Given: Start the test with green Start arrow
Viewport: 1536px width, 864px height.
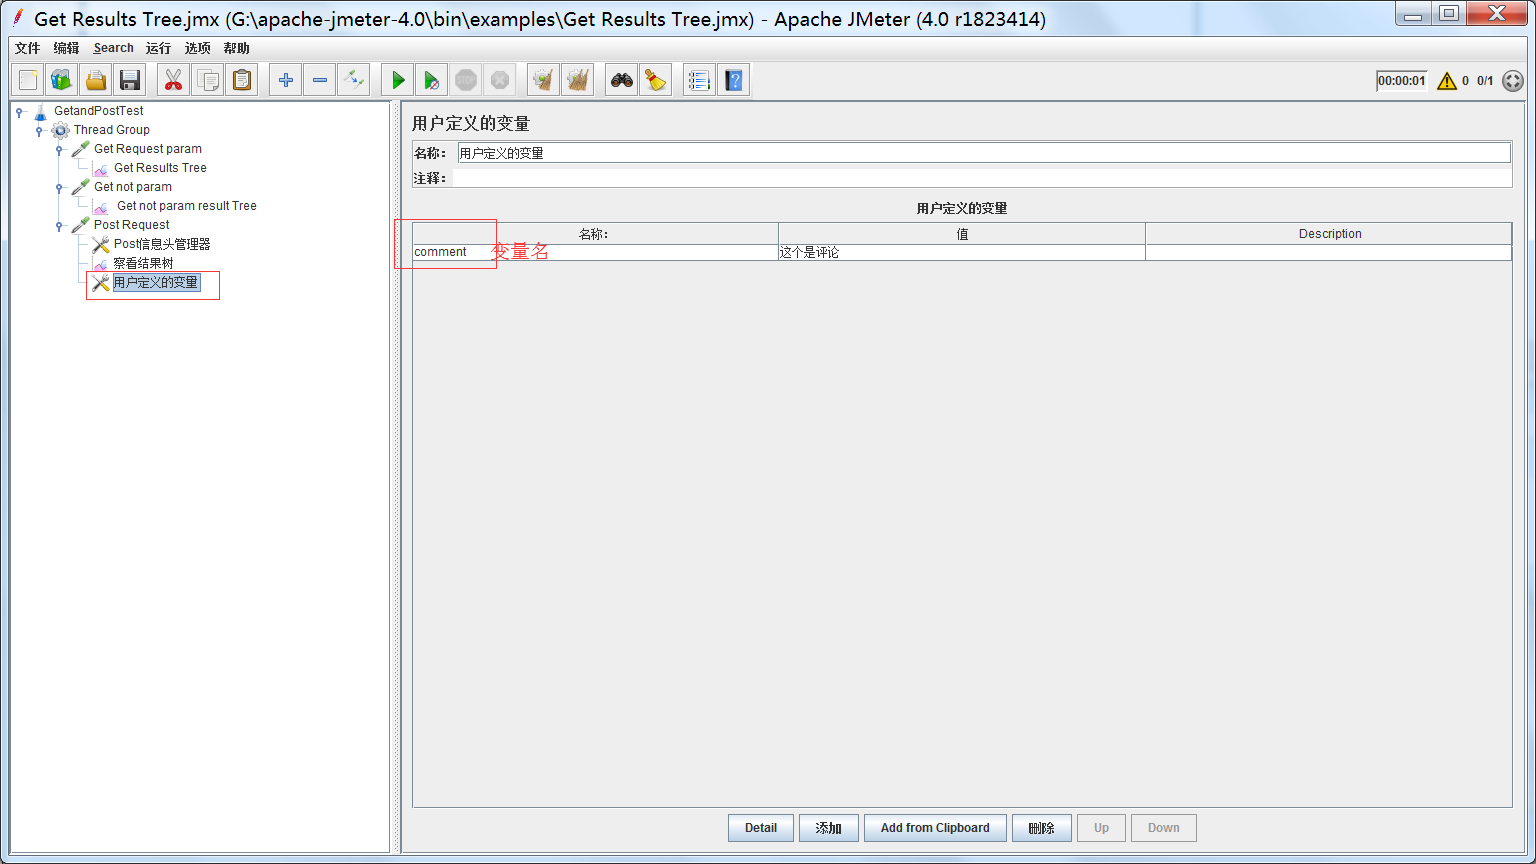Looking at the screenshot, I should 397,79.
